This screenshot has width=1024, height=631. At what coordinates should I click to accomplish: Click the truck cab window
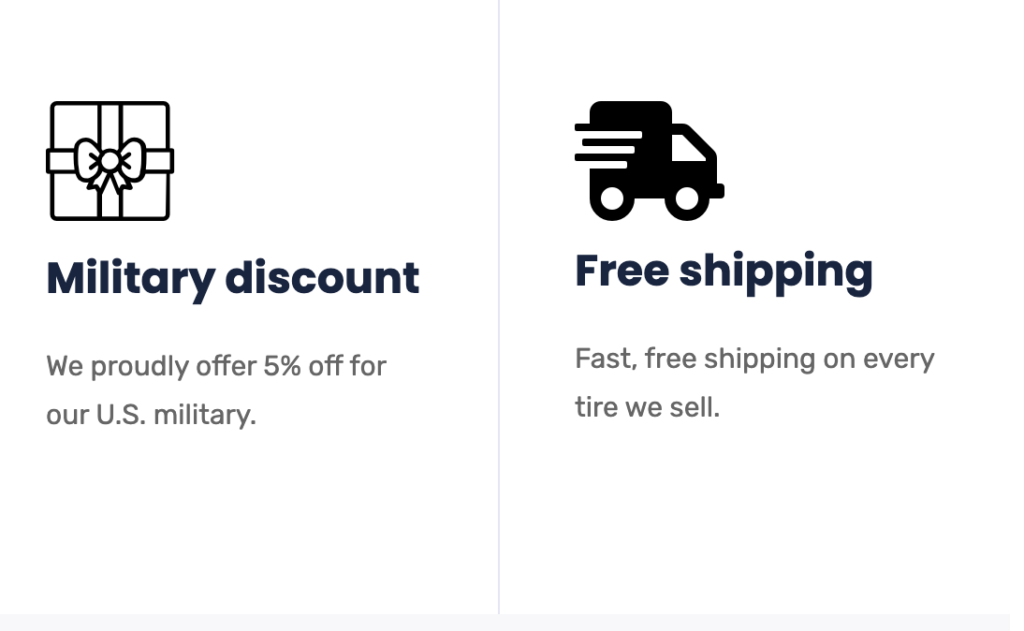688,147
